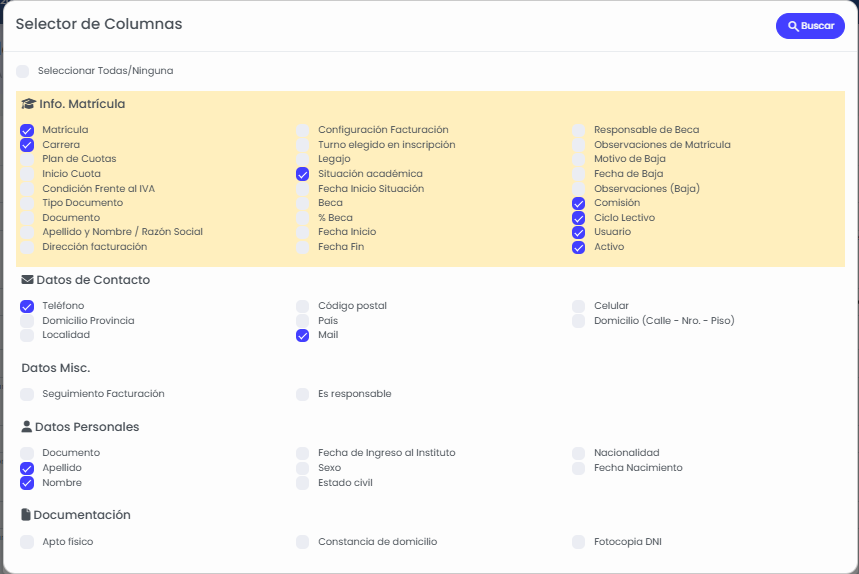Enable the Inicio Cuota checkbox

(x=27, y=174)
